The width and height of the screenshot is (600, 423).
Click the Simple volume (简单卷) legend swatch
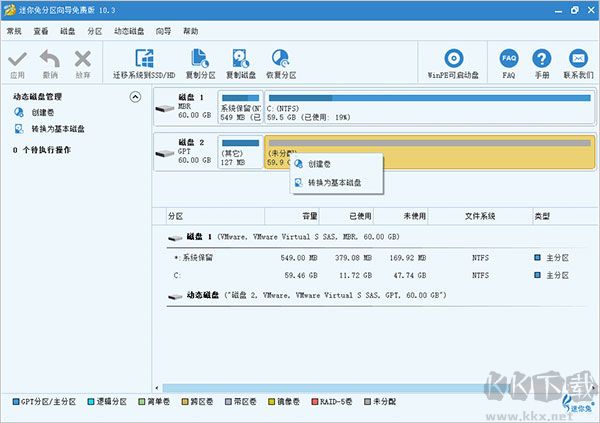click(142, 402)
